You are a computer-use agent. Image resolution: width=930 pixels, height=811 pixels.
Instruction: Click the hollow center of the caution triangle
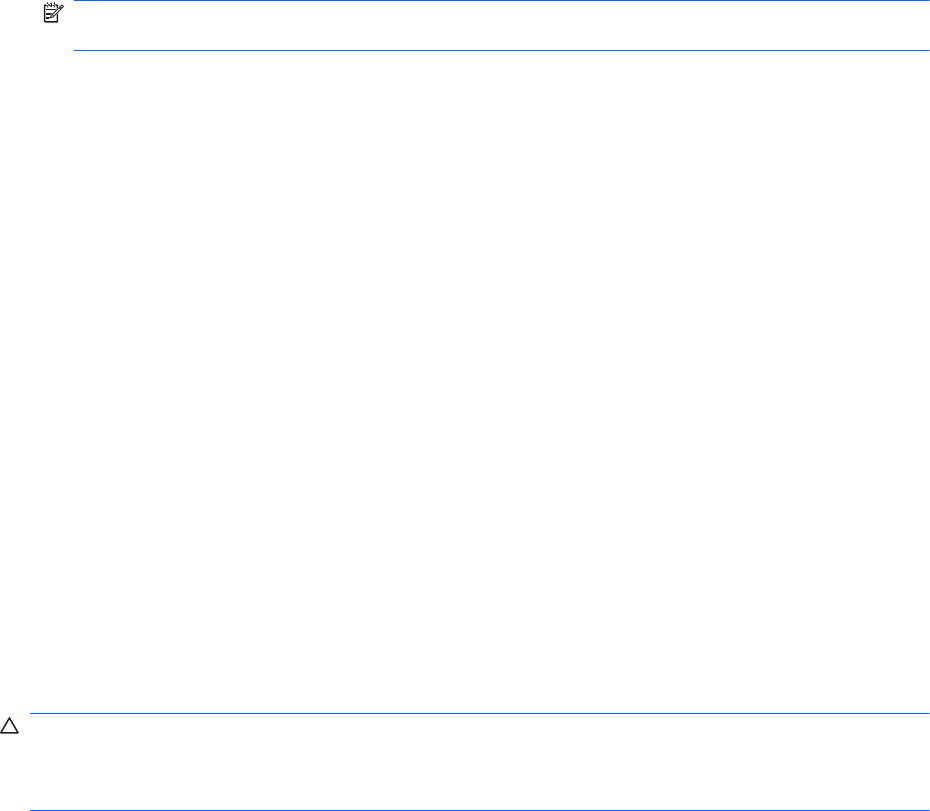[9, 728]
